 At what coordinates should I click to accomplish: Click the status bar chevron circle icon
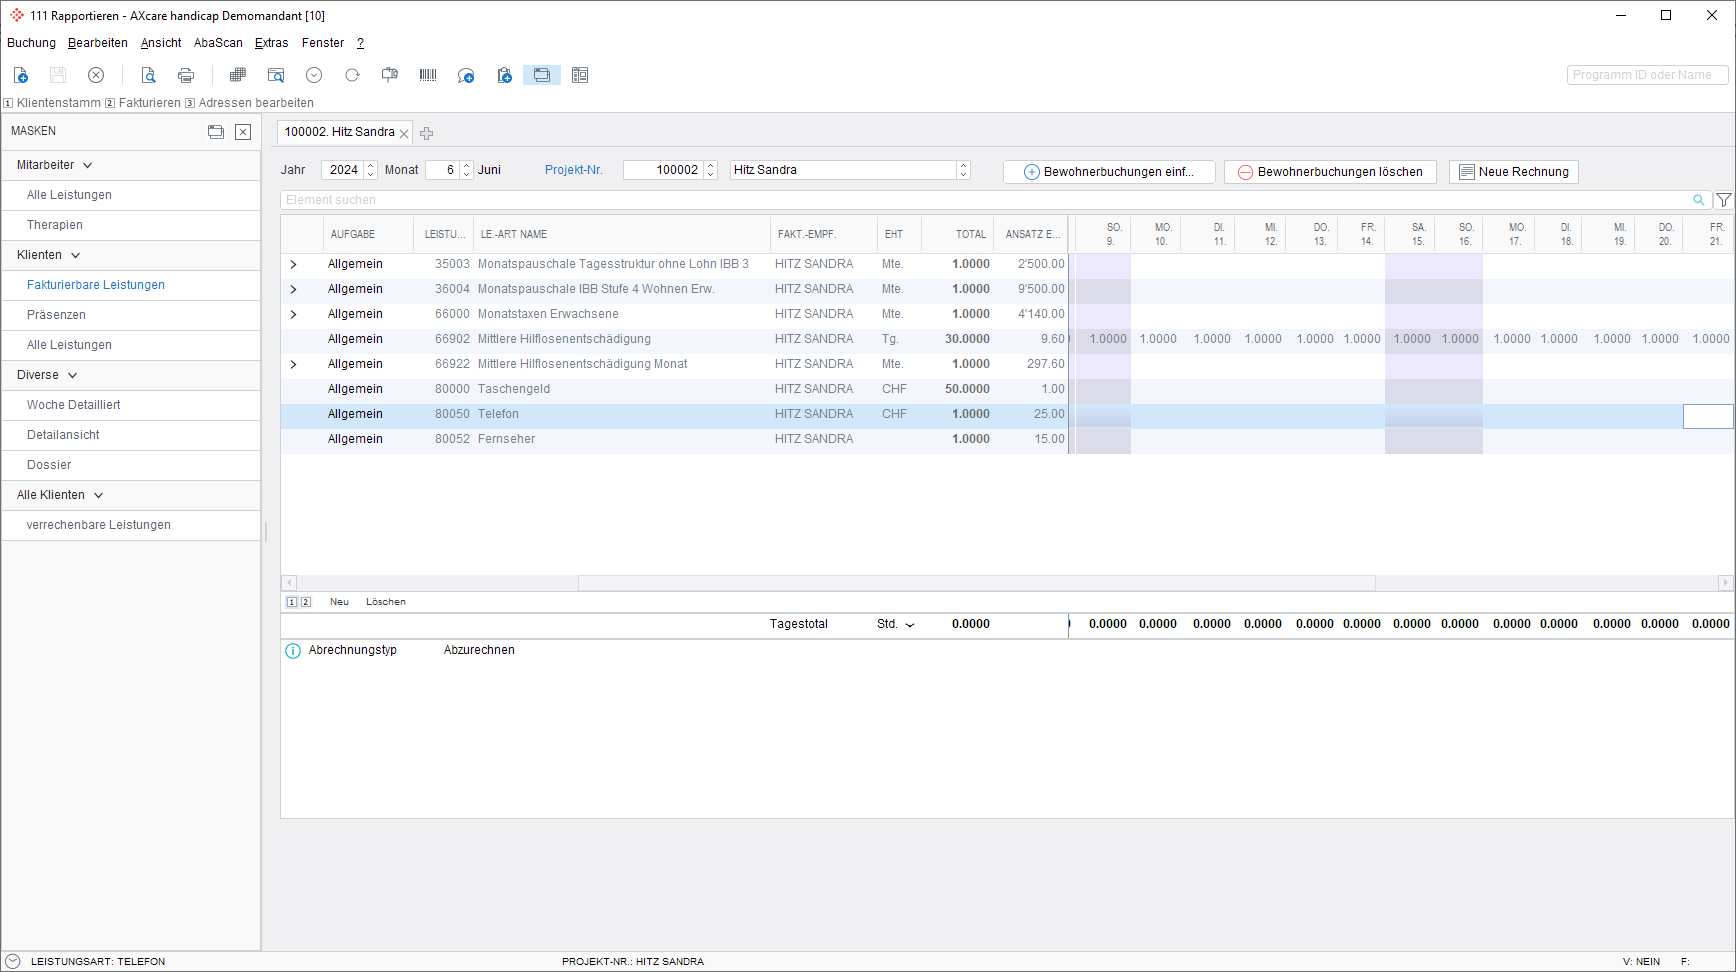(13, 961)
